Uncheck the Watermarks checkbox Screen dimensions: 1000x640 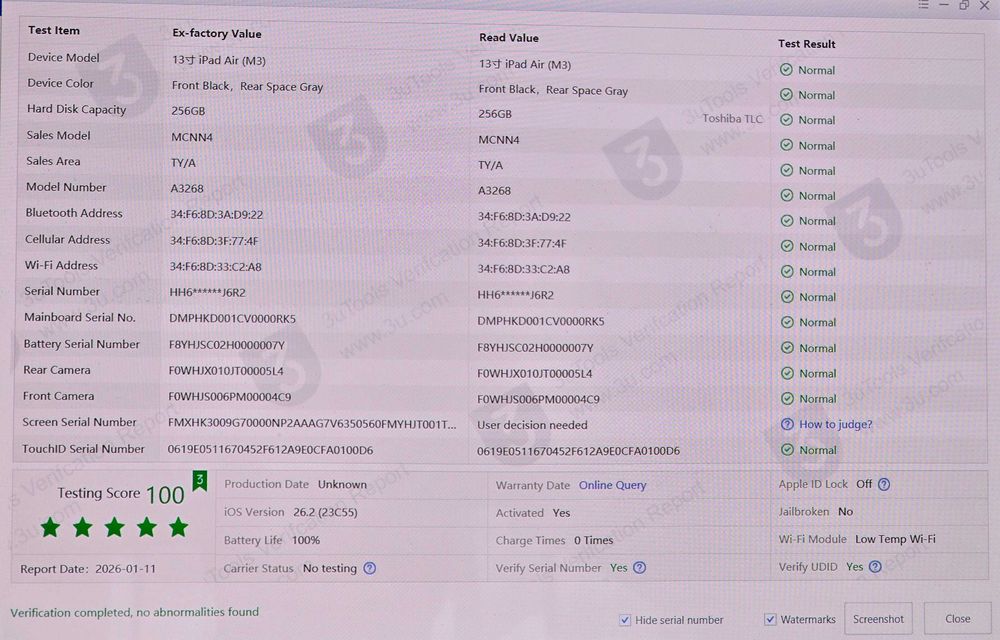(770, 619)
